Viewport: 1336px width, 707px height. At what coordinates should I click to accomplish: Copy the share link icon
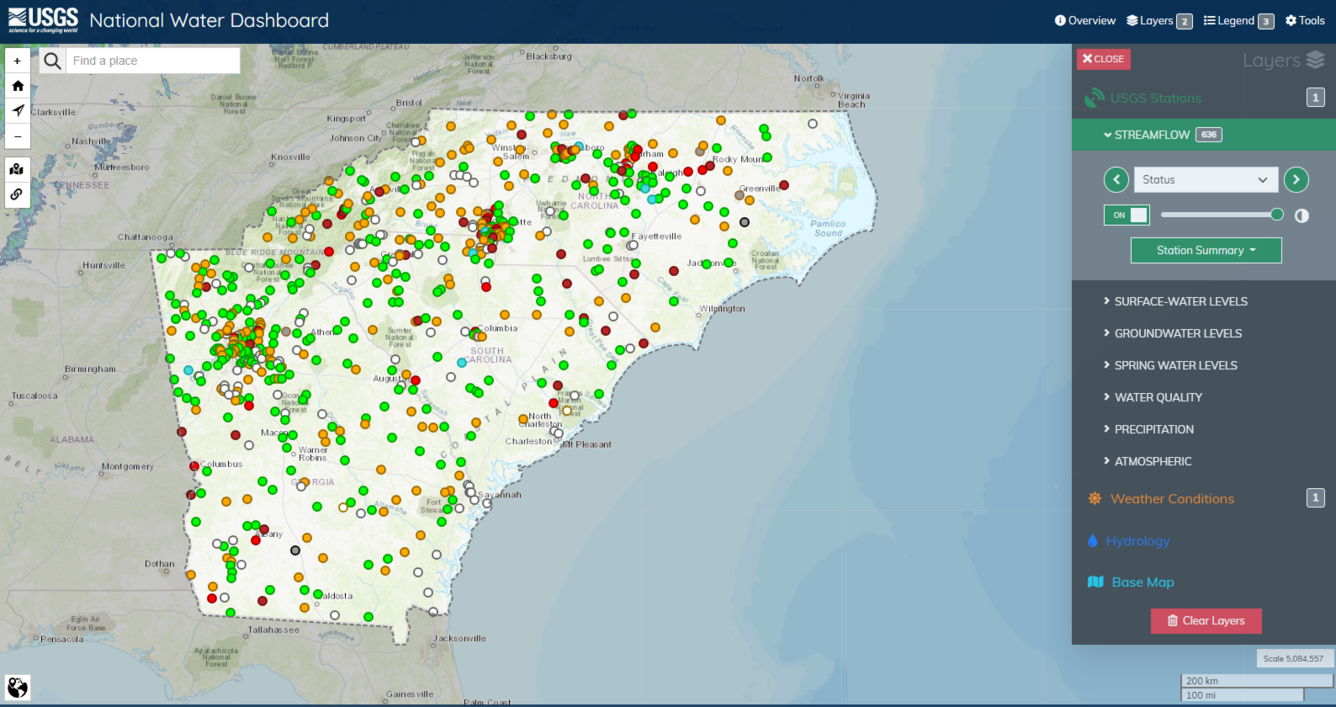pyautogui.click(x=17, y=195)
